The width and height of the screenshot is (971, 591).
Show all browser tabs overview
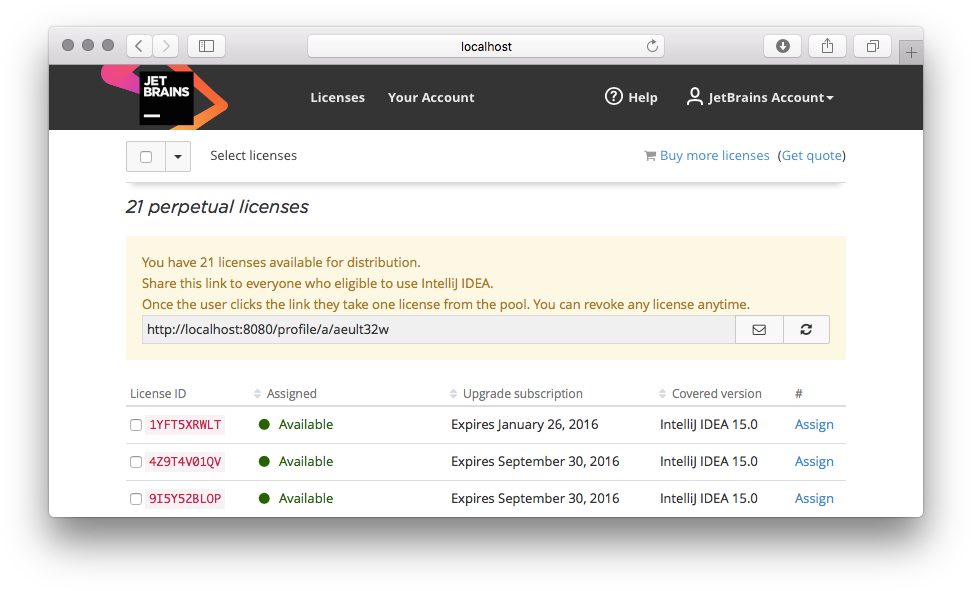pos(873,46)
